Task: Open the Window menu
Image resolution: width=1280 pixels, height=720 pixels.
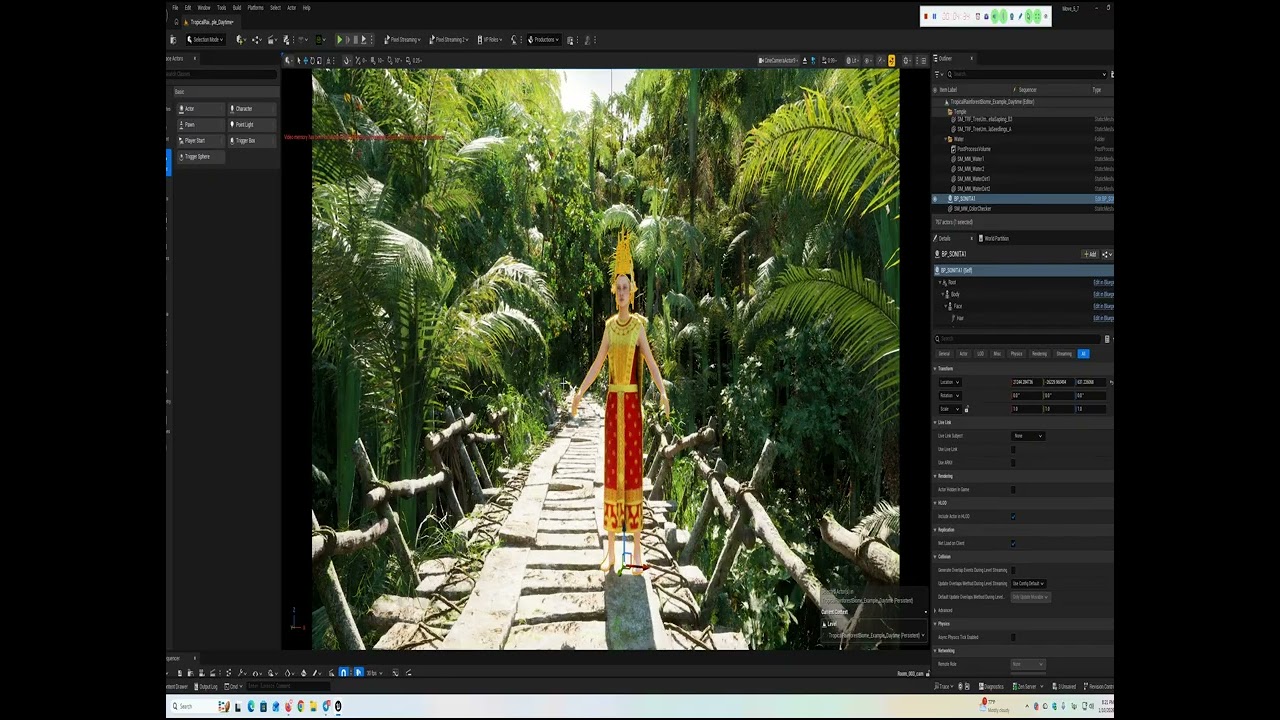Action: 204,8
